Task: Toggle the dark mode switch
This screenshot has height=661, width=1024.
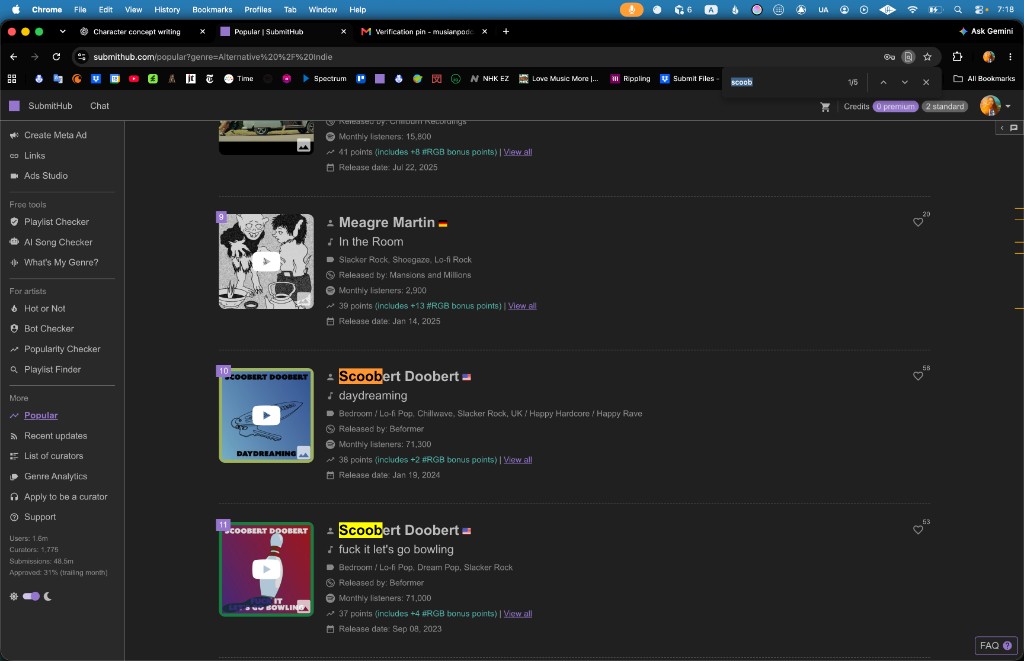Action: [x=31, y=596]
